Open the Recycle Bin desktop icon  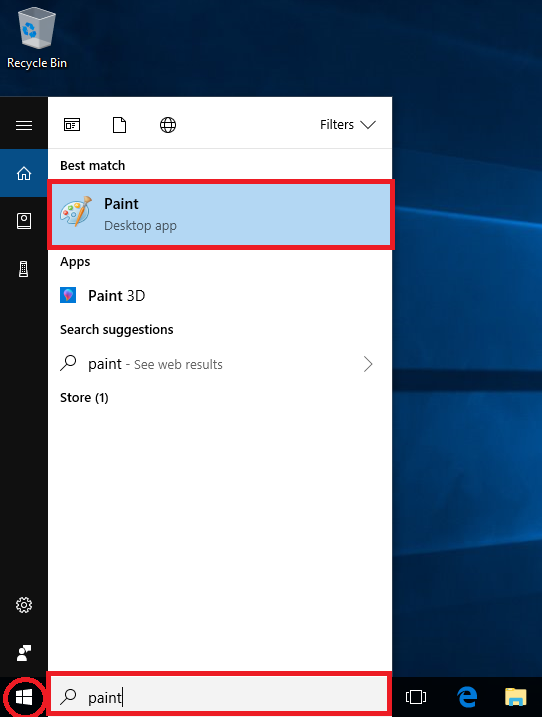click(x=37, y=39)
